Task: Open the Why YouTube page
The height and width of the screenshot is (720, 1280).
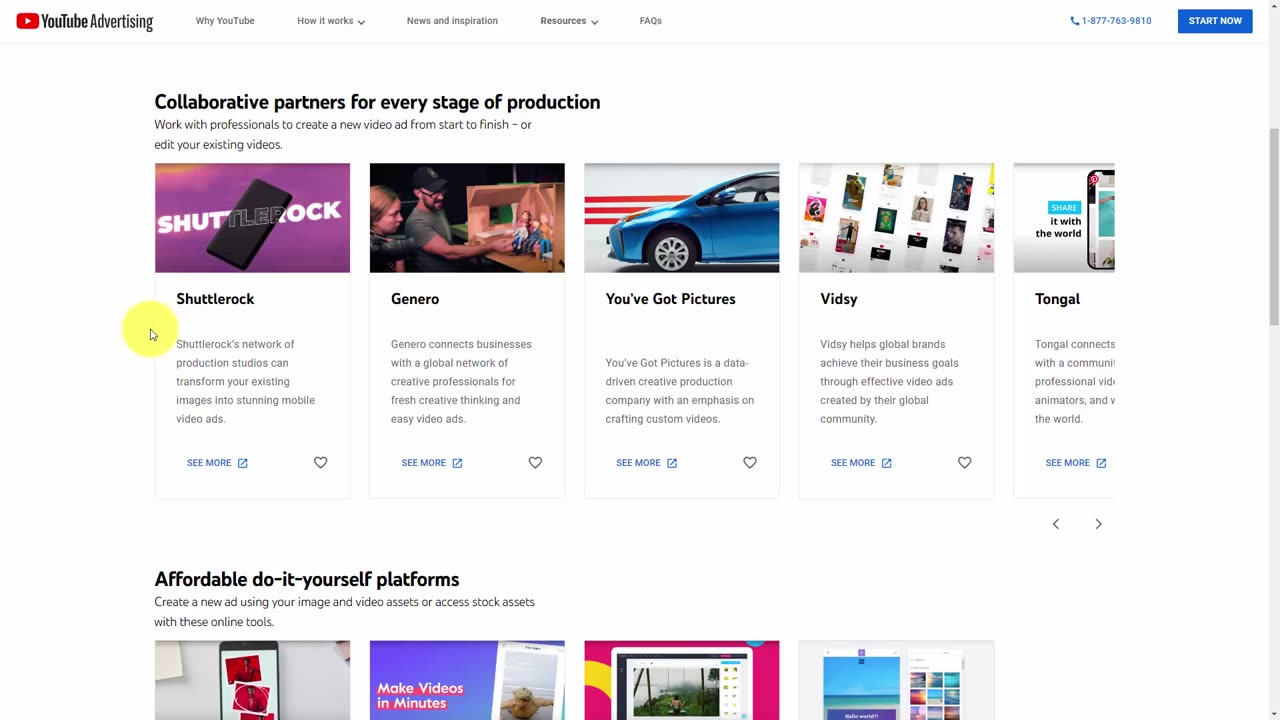Action: [x=225, y=21]
